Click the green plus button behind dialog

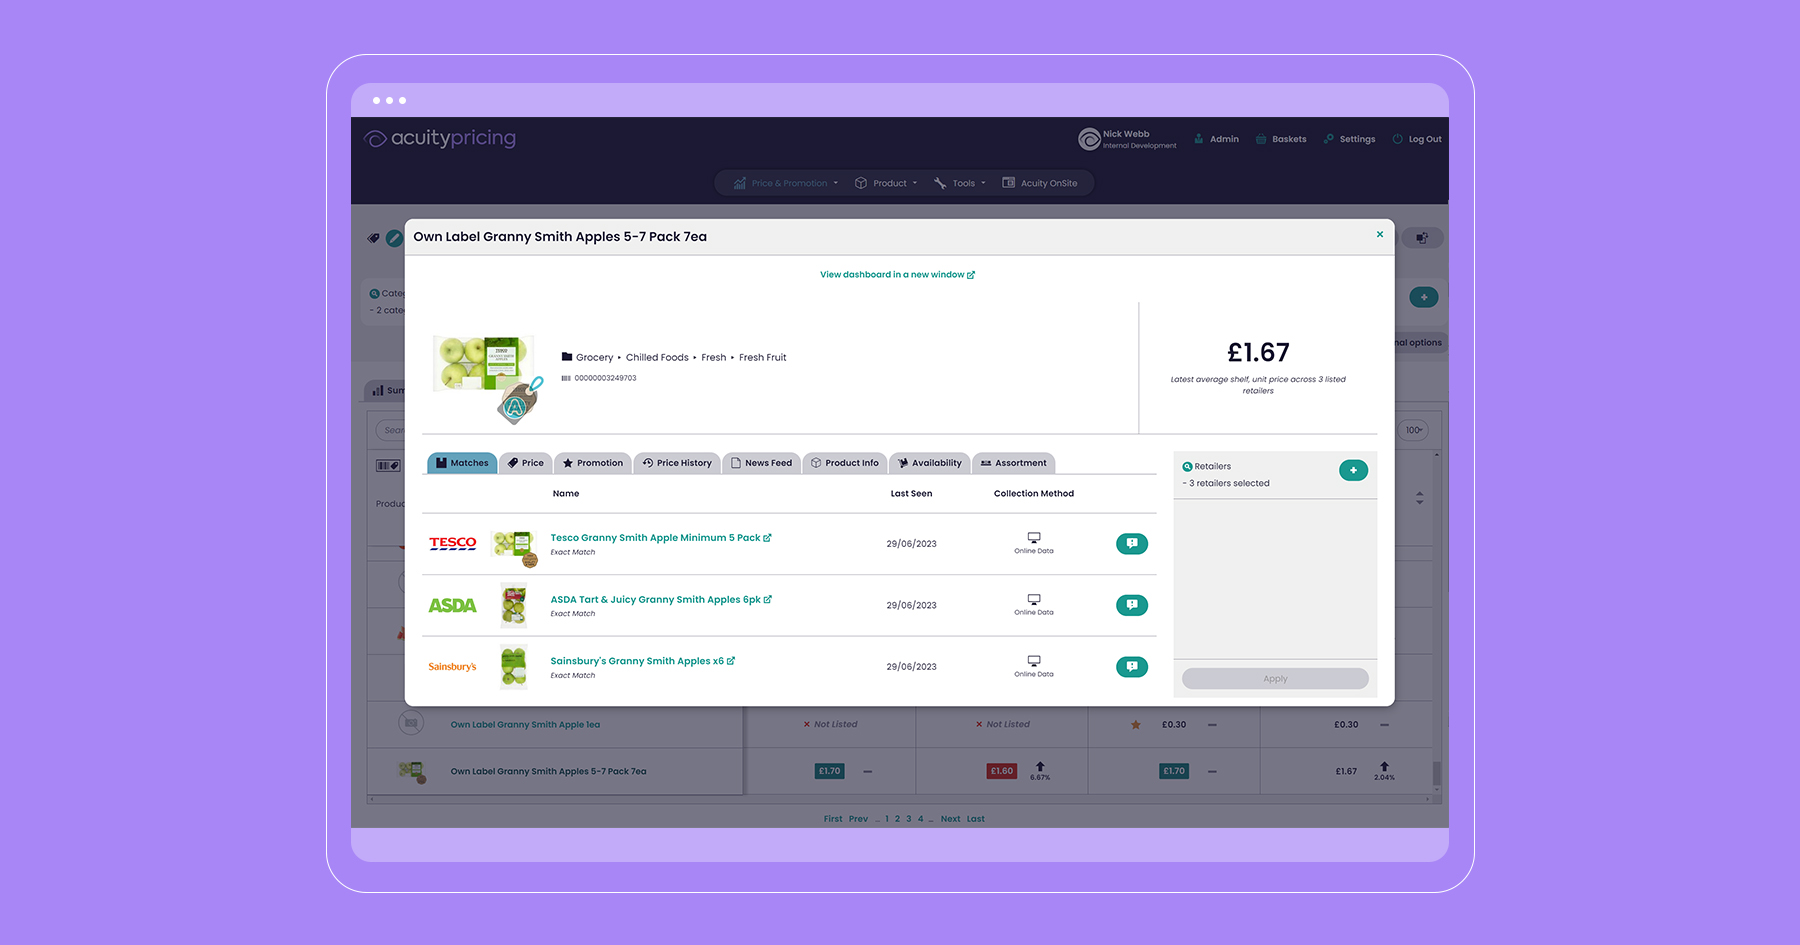1424,297
